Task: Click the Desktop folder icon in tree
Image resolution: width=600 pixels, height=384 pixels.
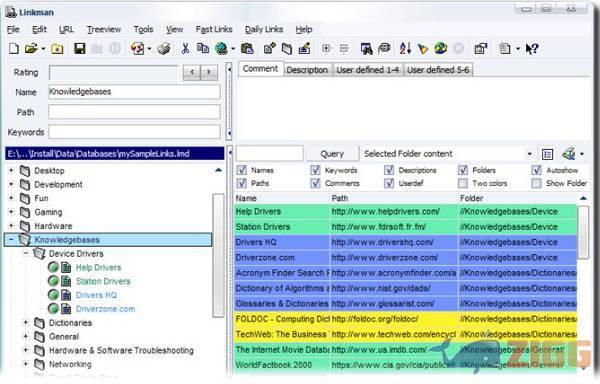Action: point(25,171)
